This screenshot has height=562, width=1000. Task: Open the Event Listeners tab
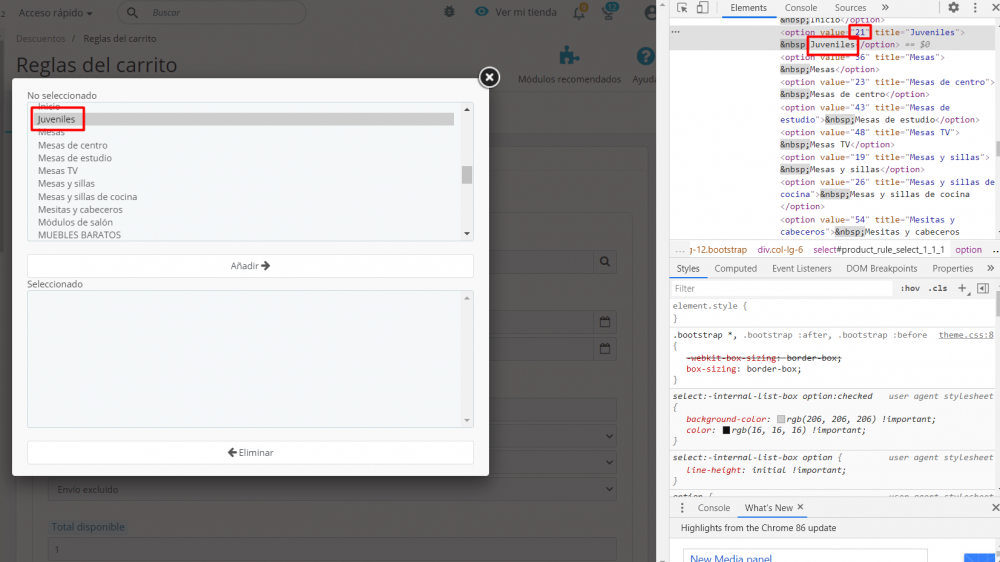point(801,269)
